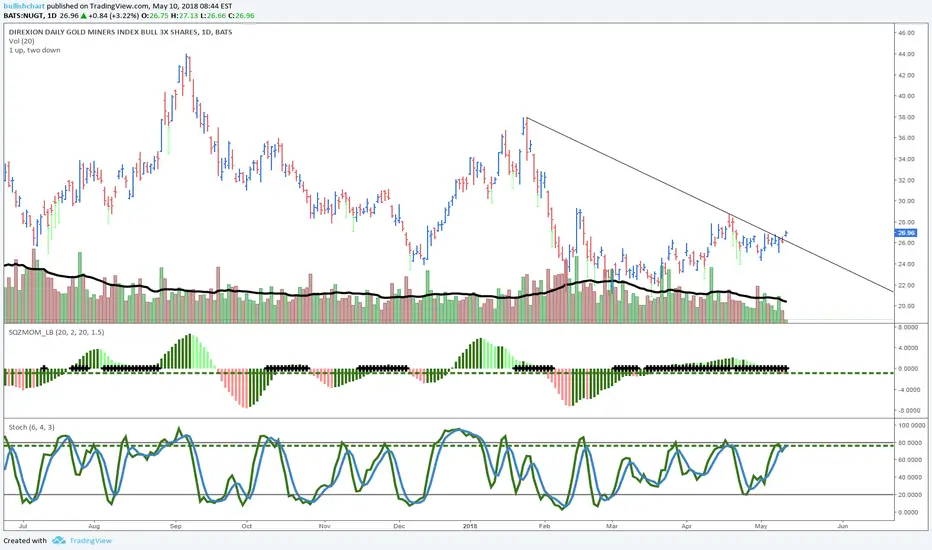Click the Apr label on time axis
Image resolution: width=932 pixels, height=550 pixels.
coord(687,526)
